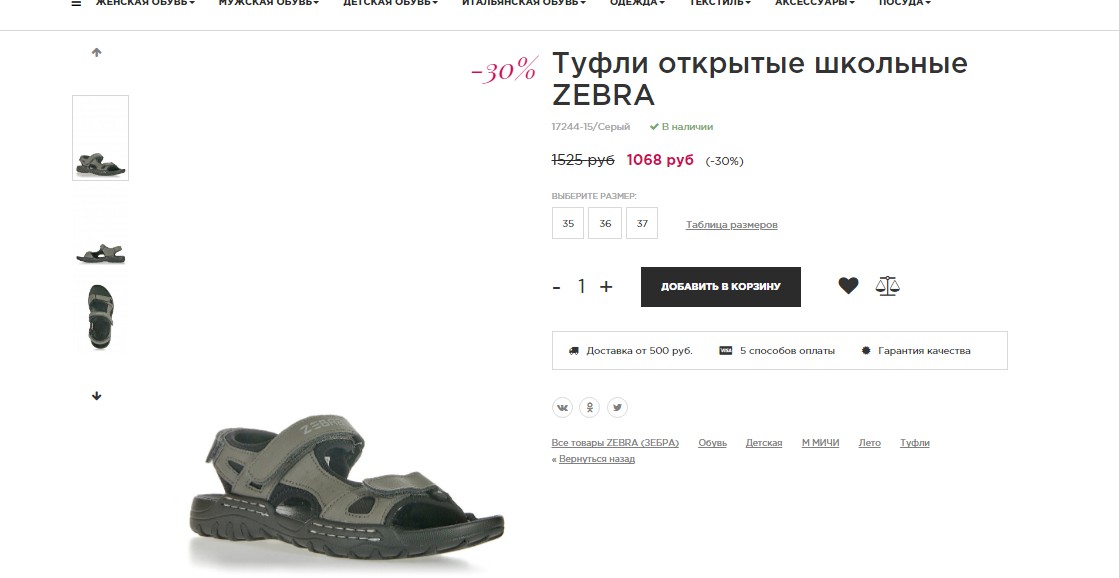Expand the Детская обувь dropdown menu

(x=390, y=3)
